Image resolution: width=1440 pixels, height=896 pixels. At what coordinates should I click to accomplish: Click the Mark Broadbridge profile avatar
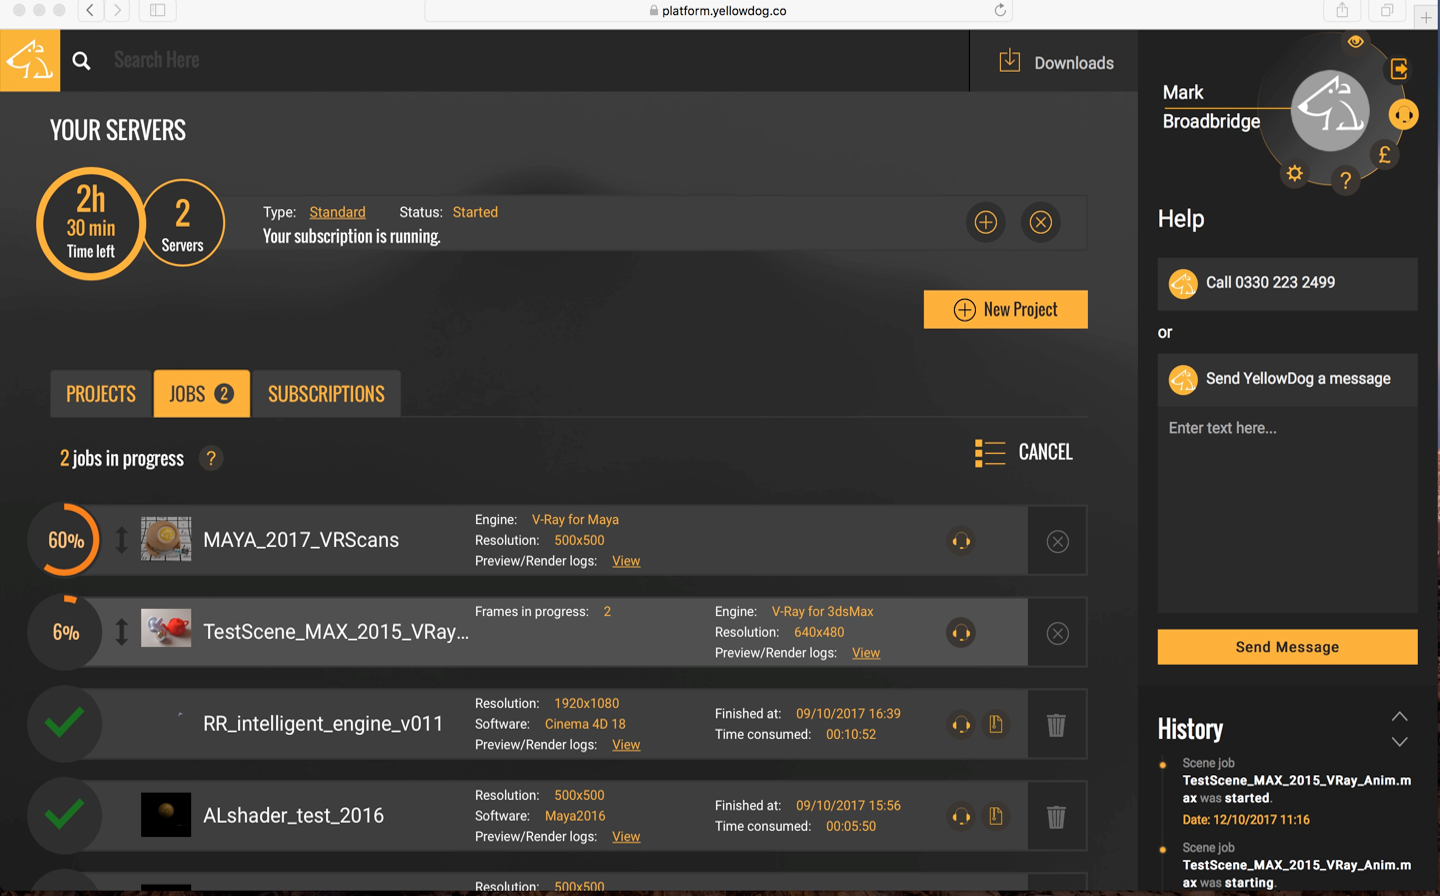(x=1330, y=110)
